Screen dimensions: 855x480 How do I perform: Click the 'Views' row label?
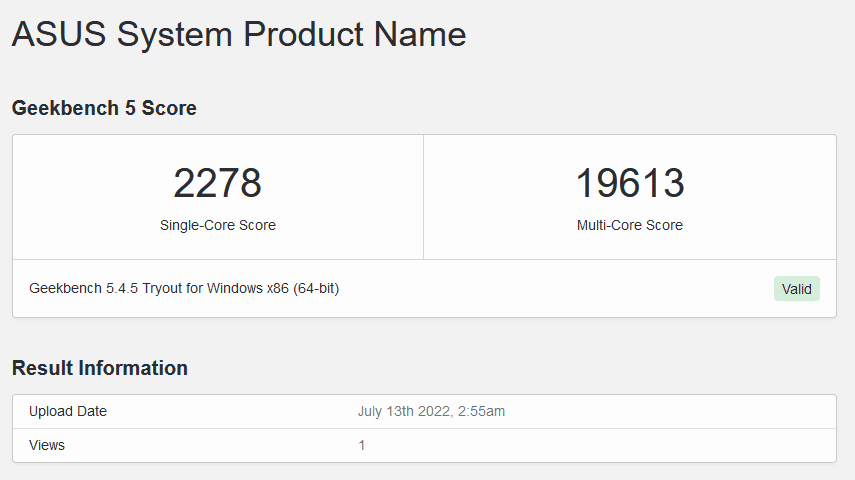point(47,445)
